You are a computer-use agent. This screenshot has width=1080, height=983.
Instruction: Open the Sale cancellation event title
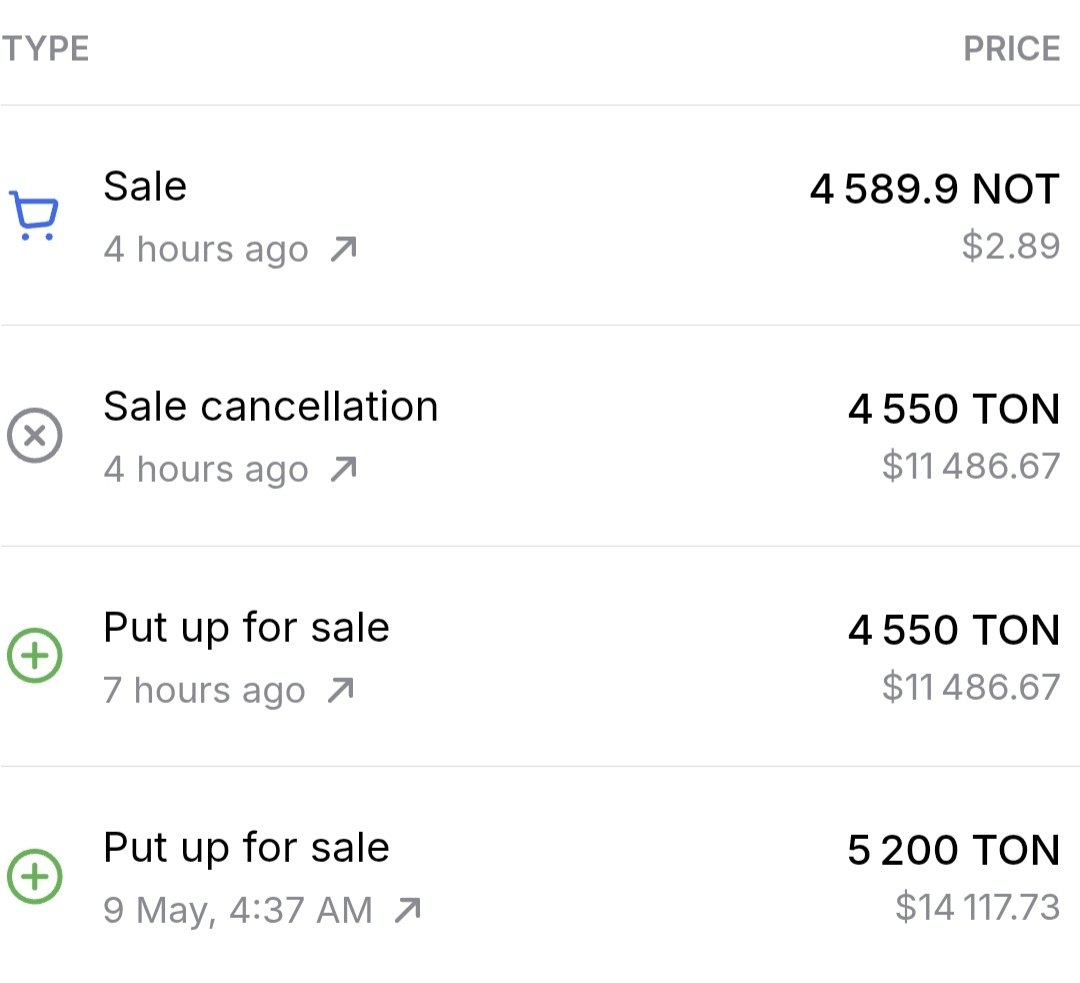click(x=271, y=406)
